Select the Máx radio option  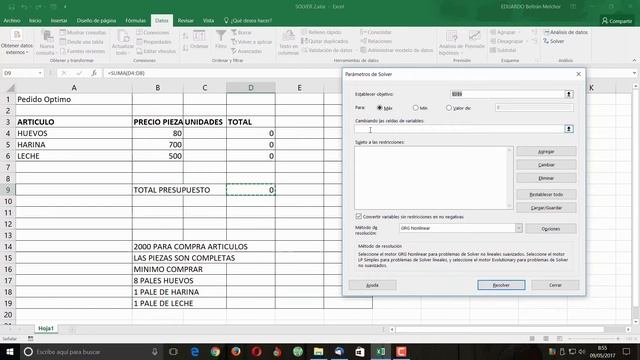pos(380,108)
